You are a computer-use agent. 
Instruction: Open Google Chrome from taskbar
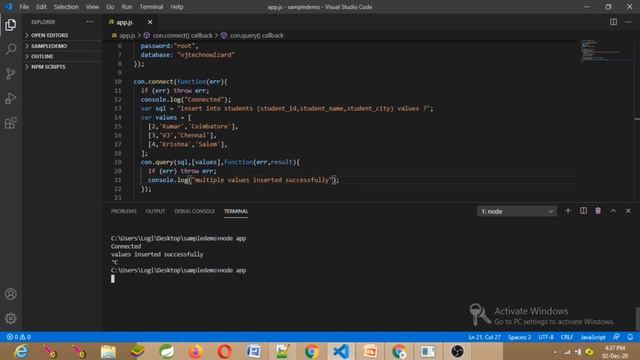[312, 351]
